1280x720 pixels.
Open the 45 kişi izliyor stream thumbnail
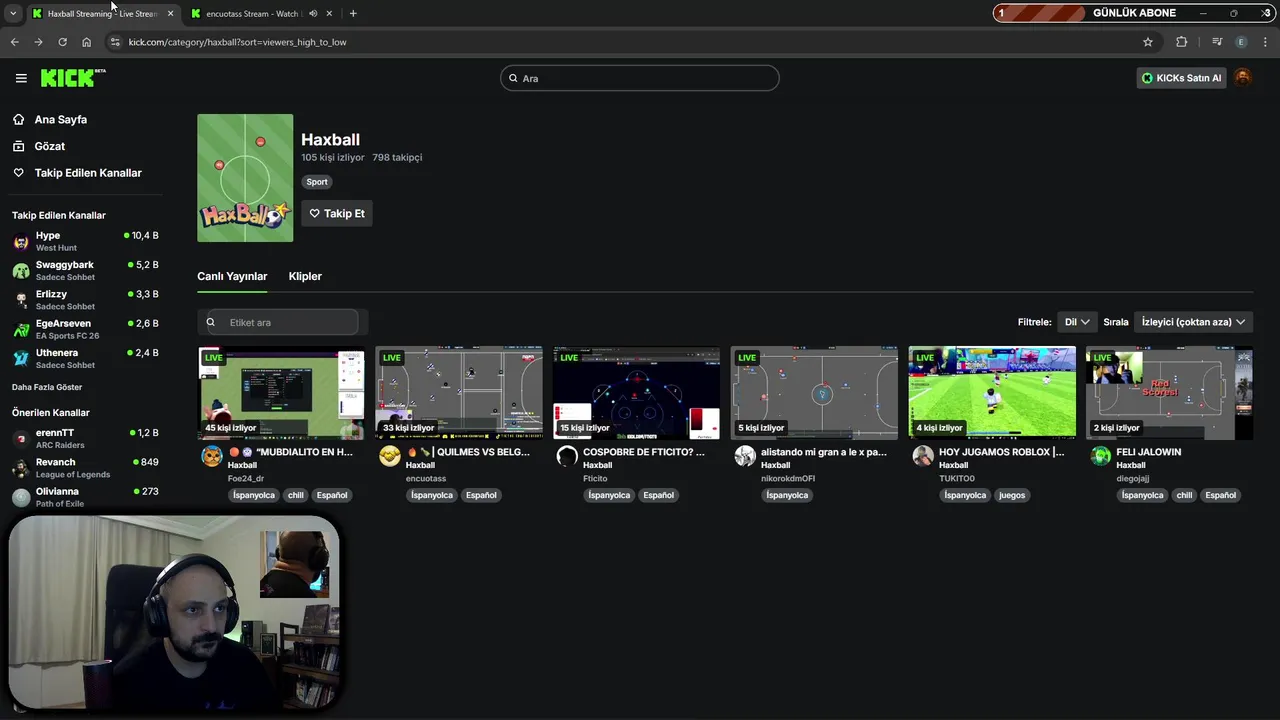281,393
